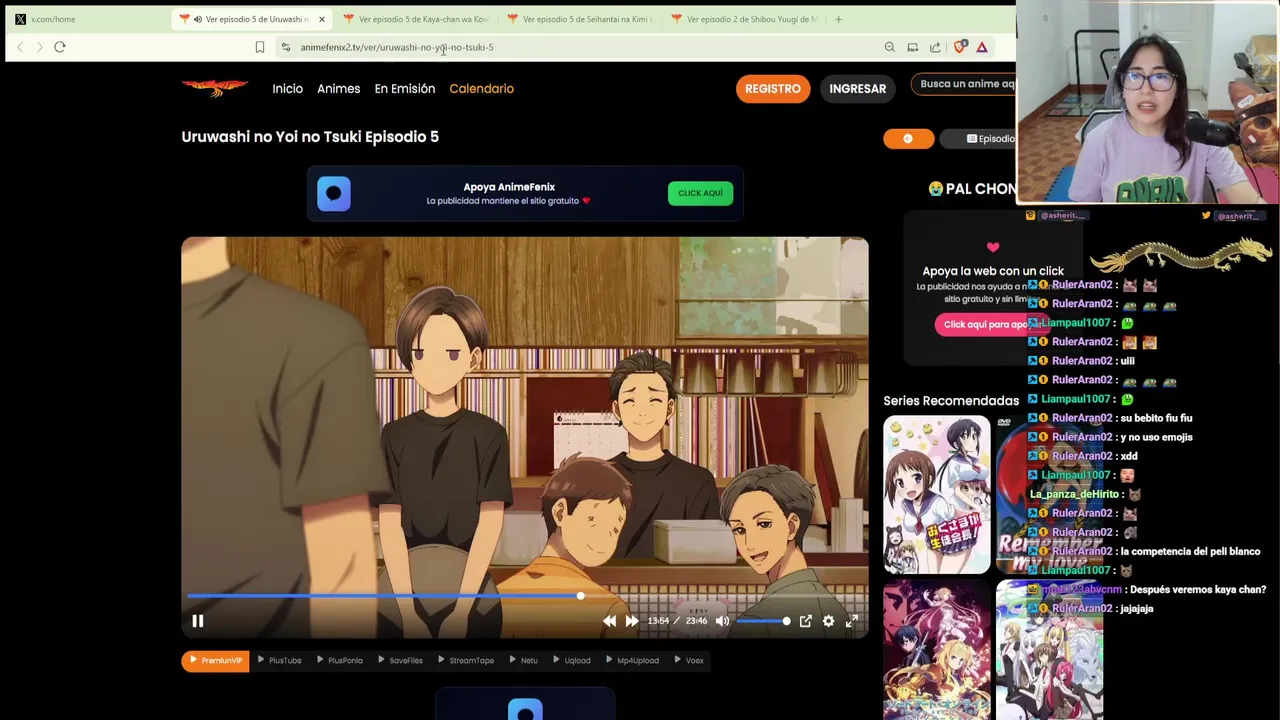This screenshot has width=1280, height=720.
Task: Click the picture-in-picture icon in the address bar
Action: tap(912, 47)
